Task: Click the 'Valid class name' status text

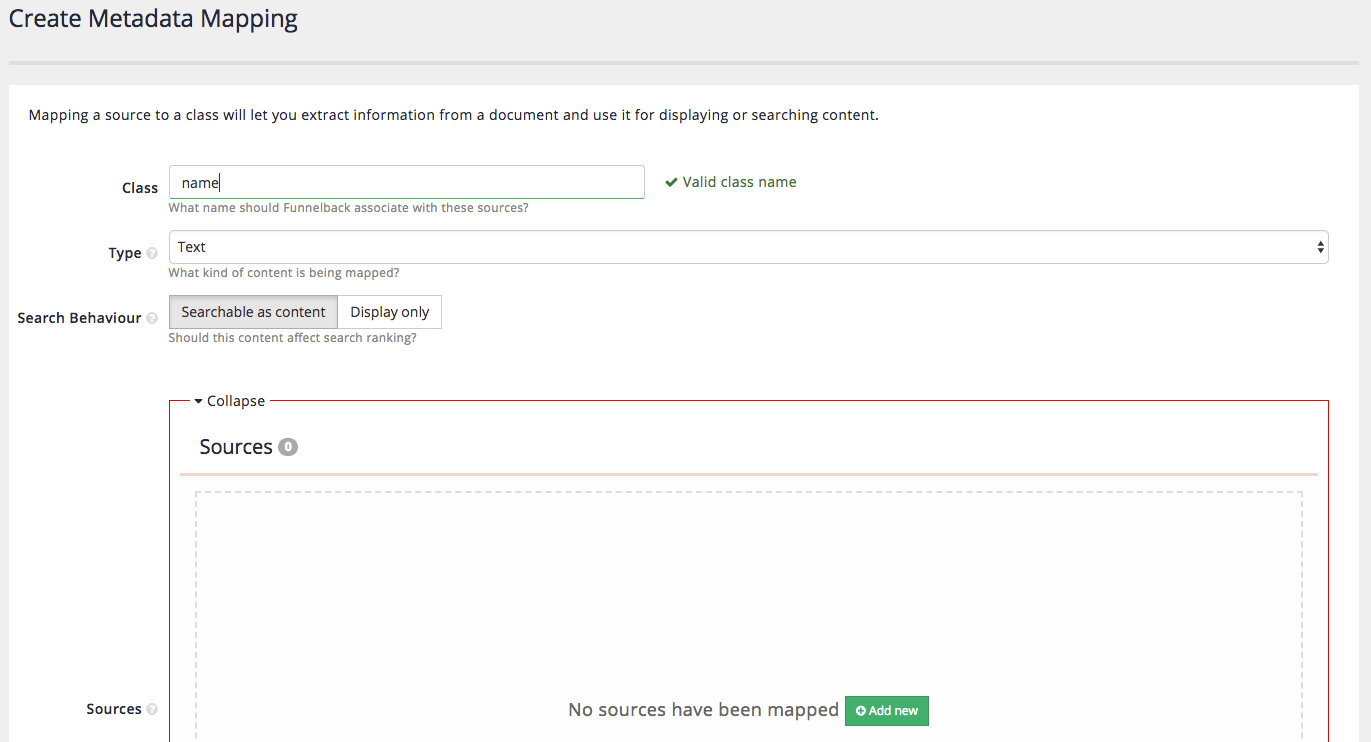Action: click(739, 182)
